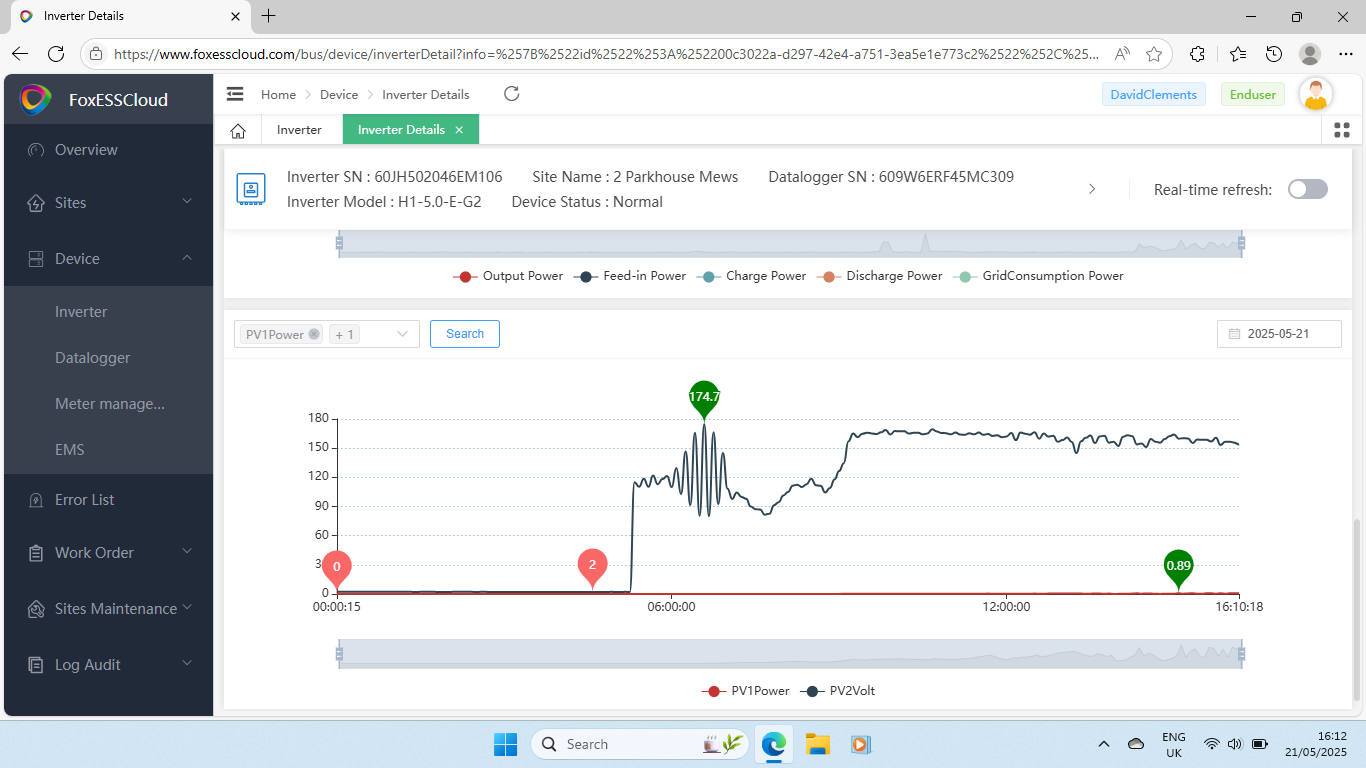Screen dimensions: 1366x768
Task: Switch to the Inverter tab
Action: coord(299,130)
